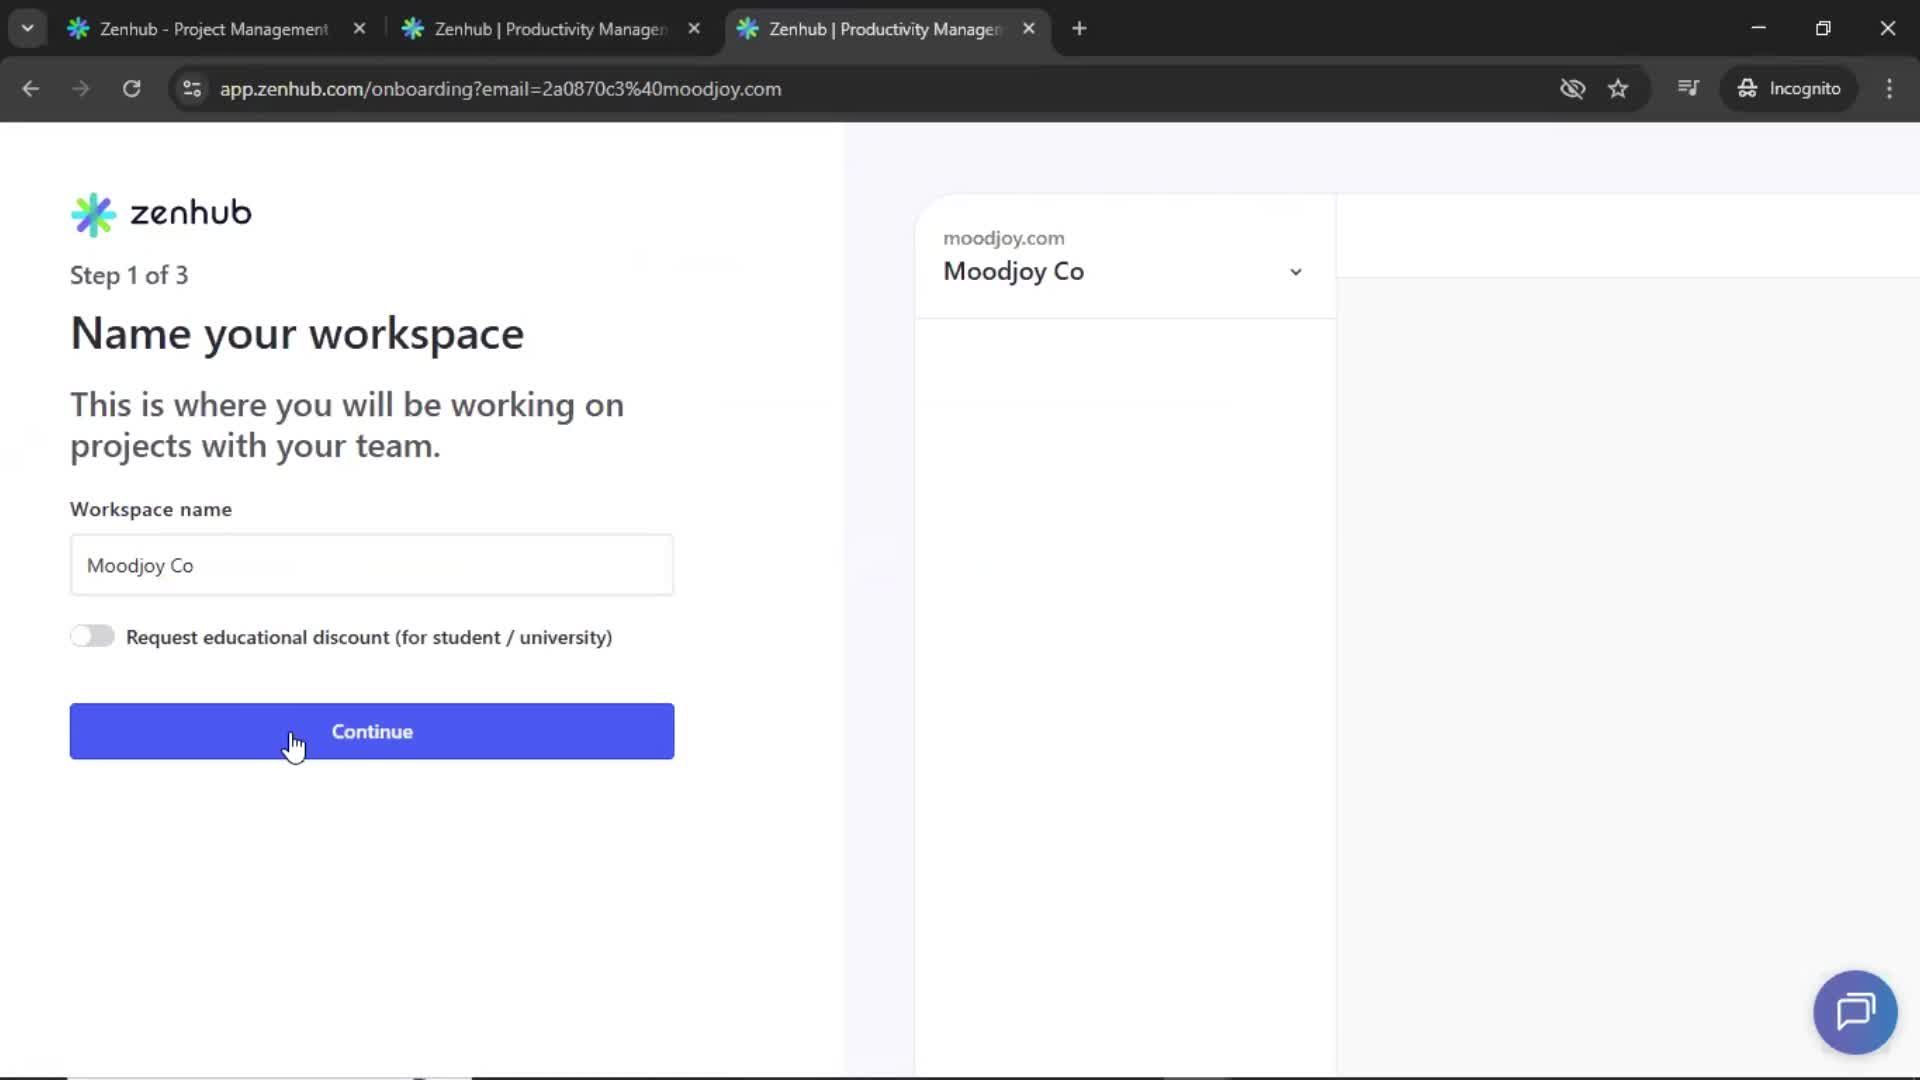Click the Continue button
1920x1080 pixels.
coord(371,731)
